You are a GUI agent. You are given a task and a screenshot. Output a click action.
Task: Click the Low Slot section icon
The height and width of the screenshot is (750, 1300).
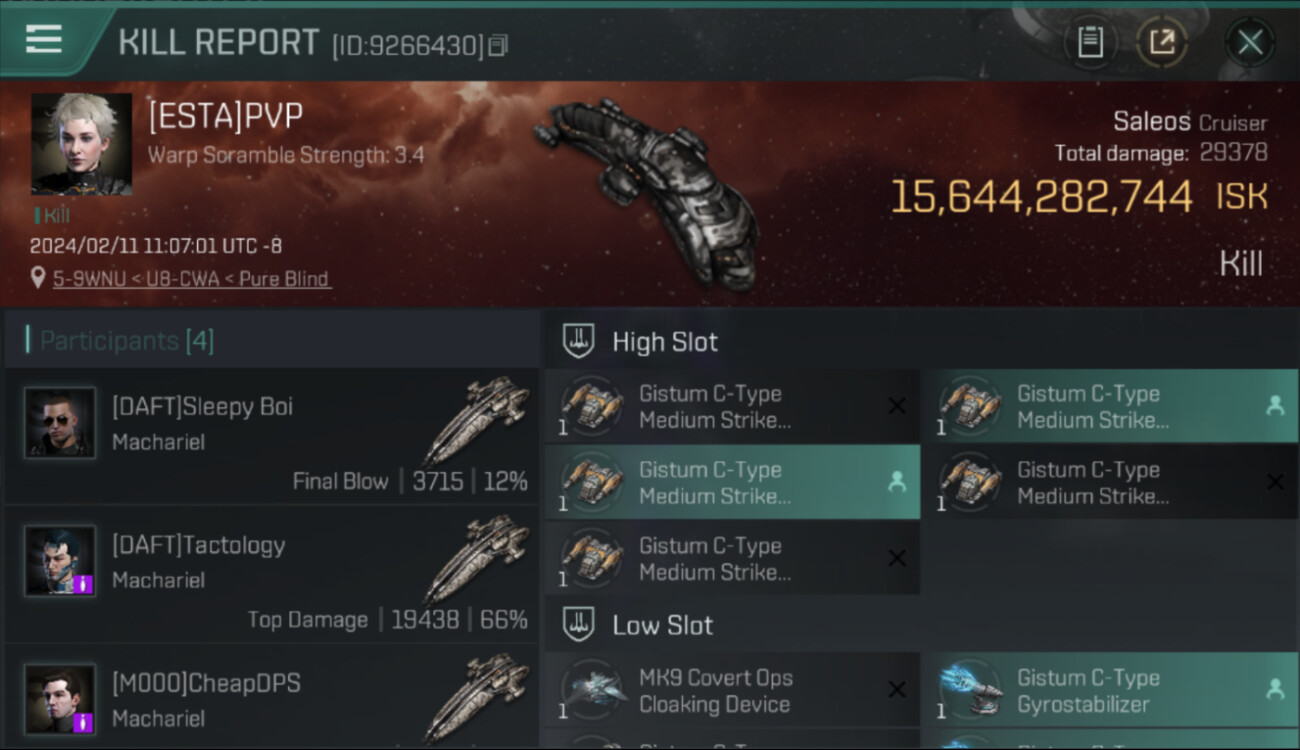(x=579, y=625)
